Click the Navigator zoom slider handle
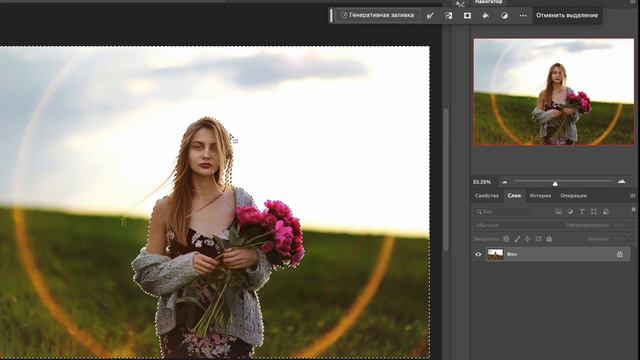 pos(555,183)
